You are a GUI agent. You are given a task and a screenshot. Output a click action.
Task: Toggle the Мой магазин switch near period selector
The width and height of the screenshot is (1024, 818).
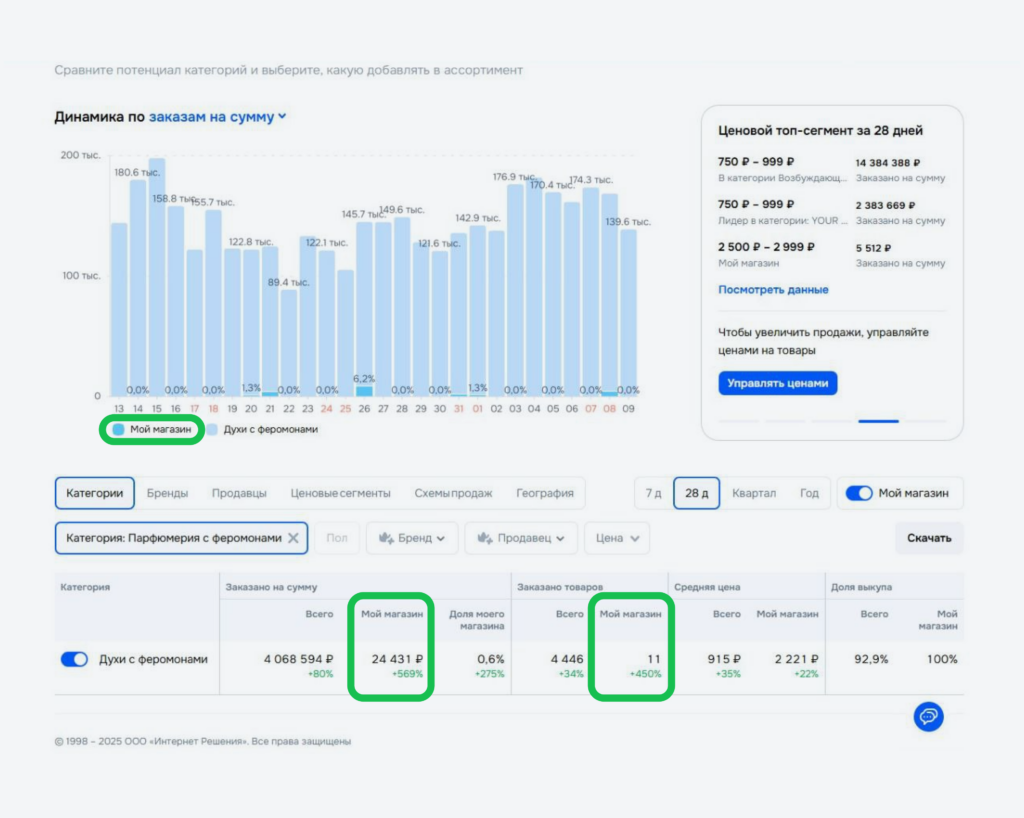tap(858, 493)
